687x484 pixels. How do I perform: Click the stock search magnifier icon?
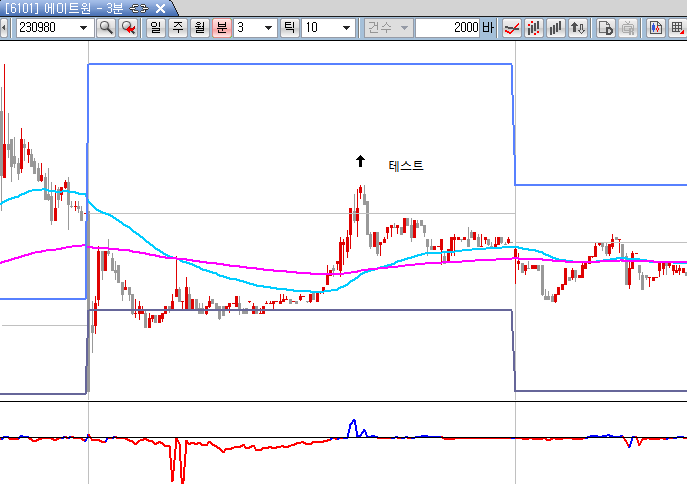coord(106,28)
